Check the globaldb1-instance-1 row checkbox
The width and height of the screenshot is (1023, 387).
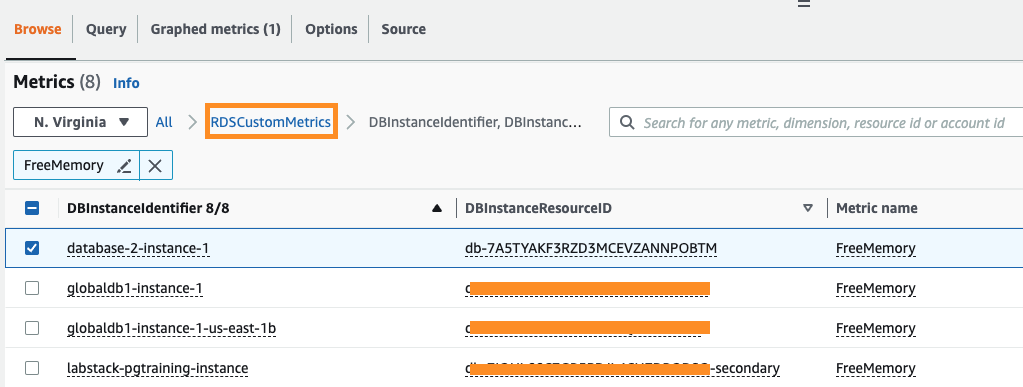click(32, 288)
